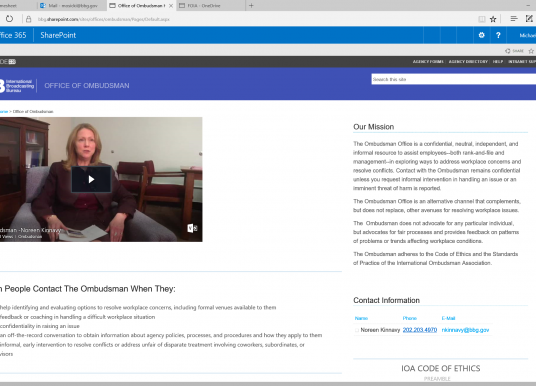Click the 202.203.4970 phone link
This screenshot has height=386, width=536.
click(x=420, y=330)
